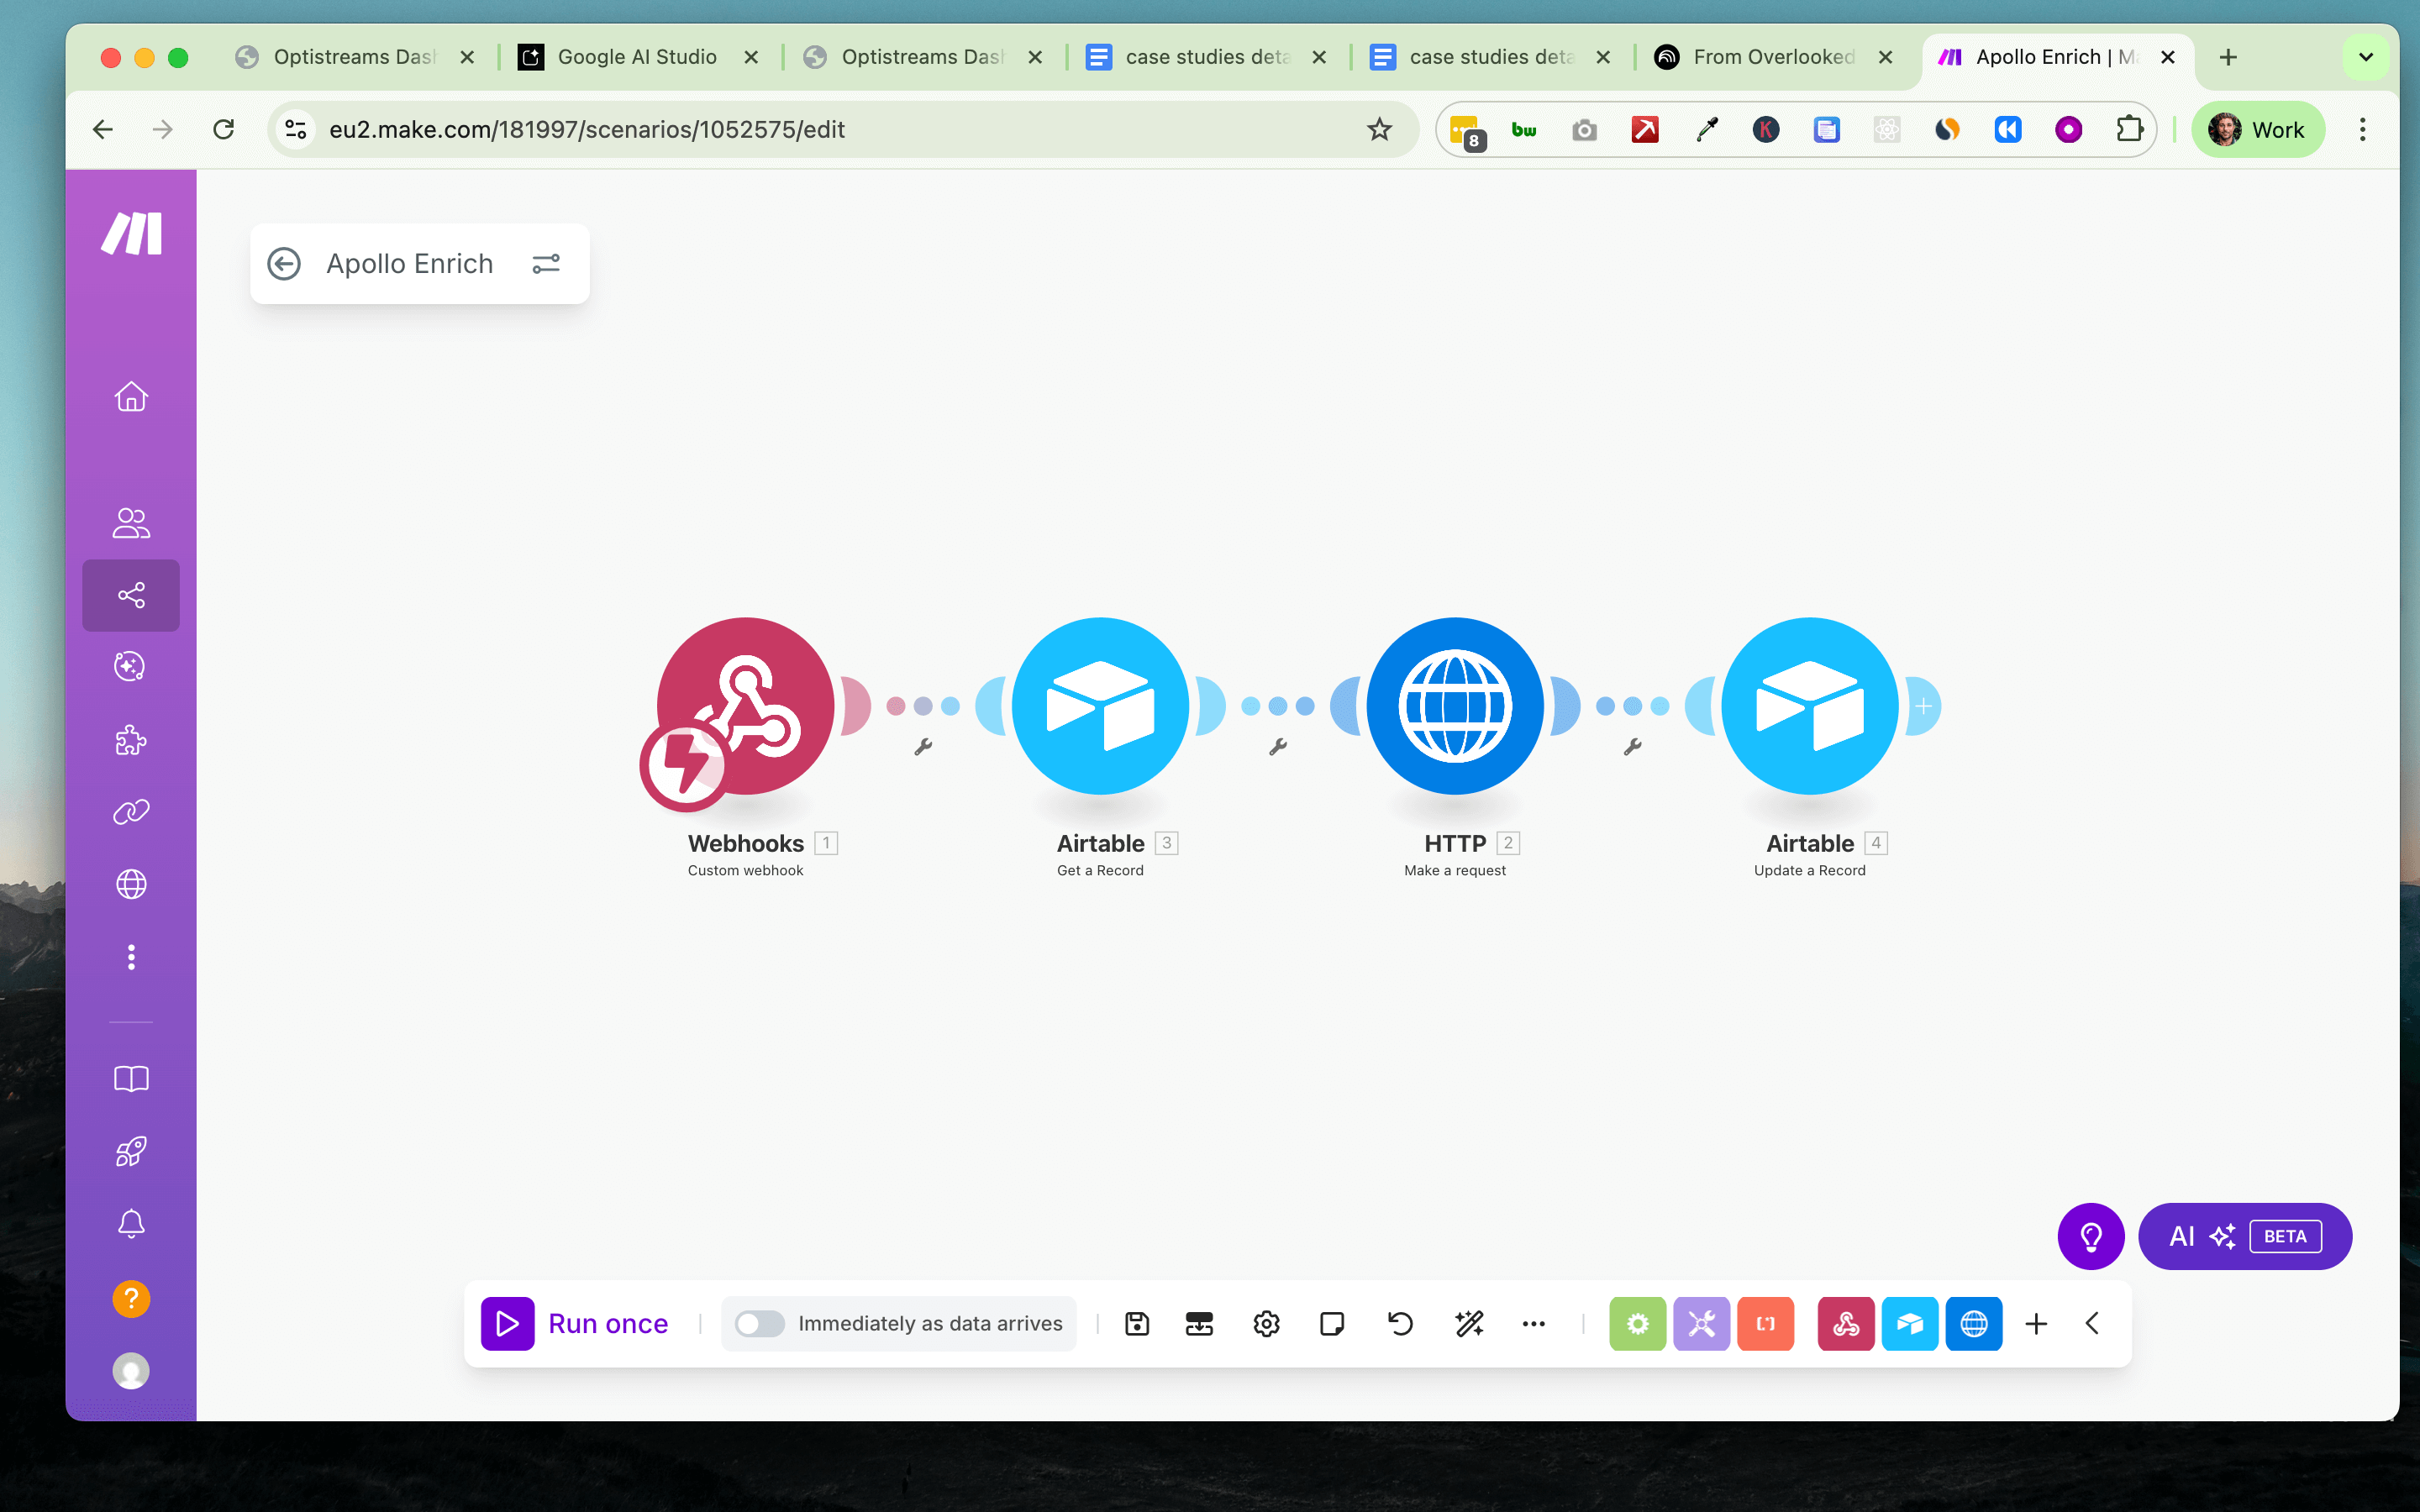Toggle the scheduling switch on

tap(759, 1324)
